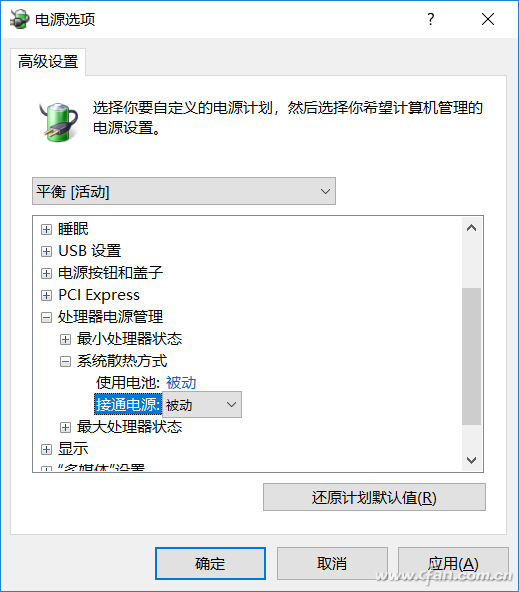The height and width of the screenshot is (592, 519).
Task: Click the 应用(A) button
Action: pyautogui.click(x=453, y=563)
